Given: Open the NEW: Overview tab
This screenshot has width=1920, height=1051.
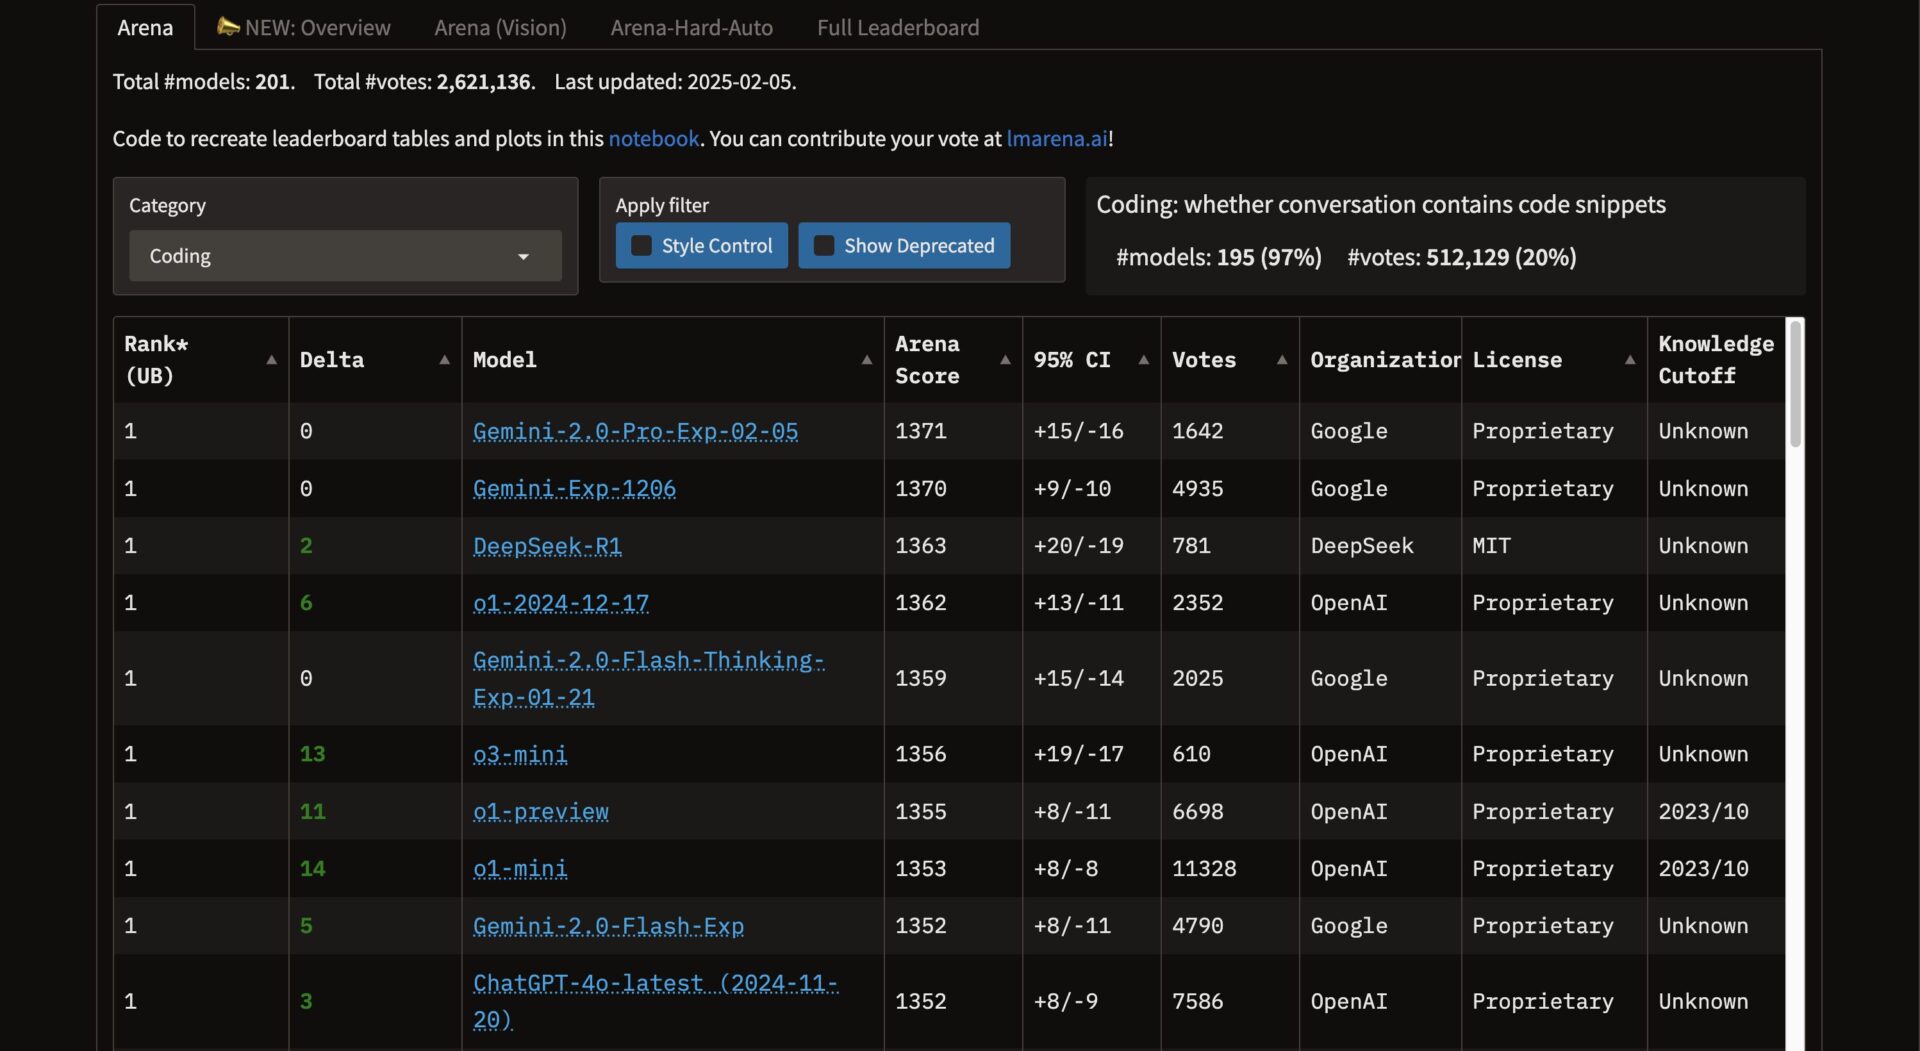Looking at the screenshot, I should 304,28.
